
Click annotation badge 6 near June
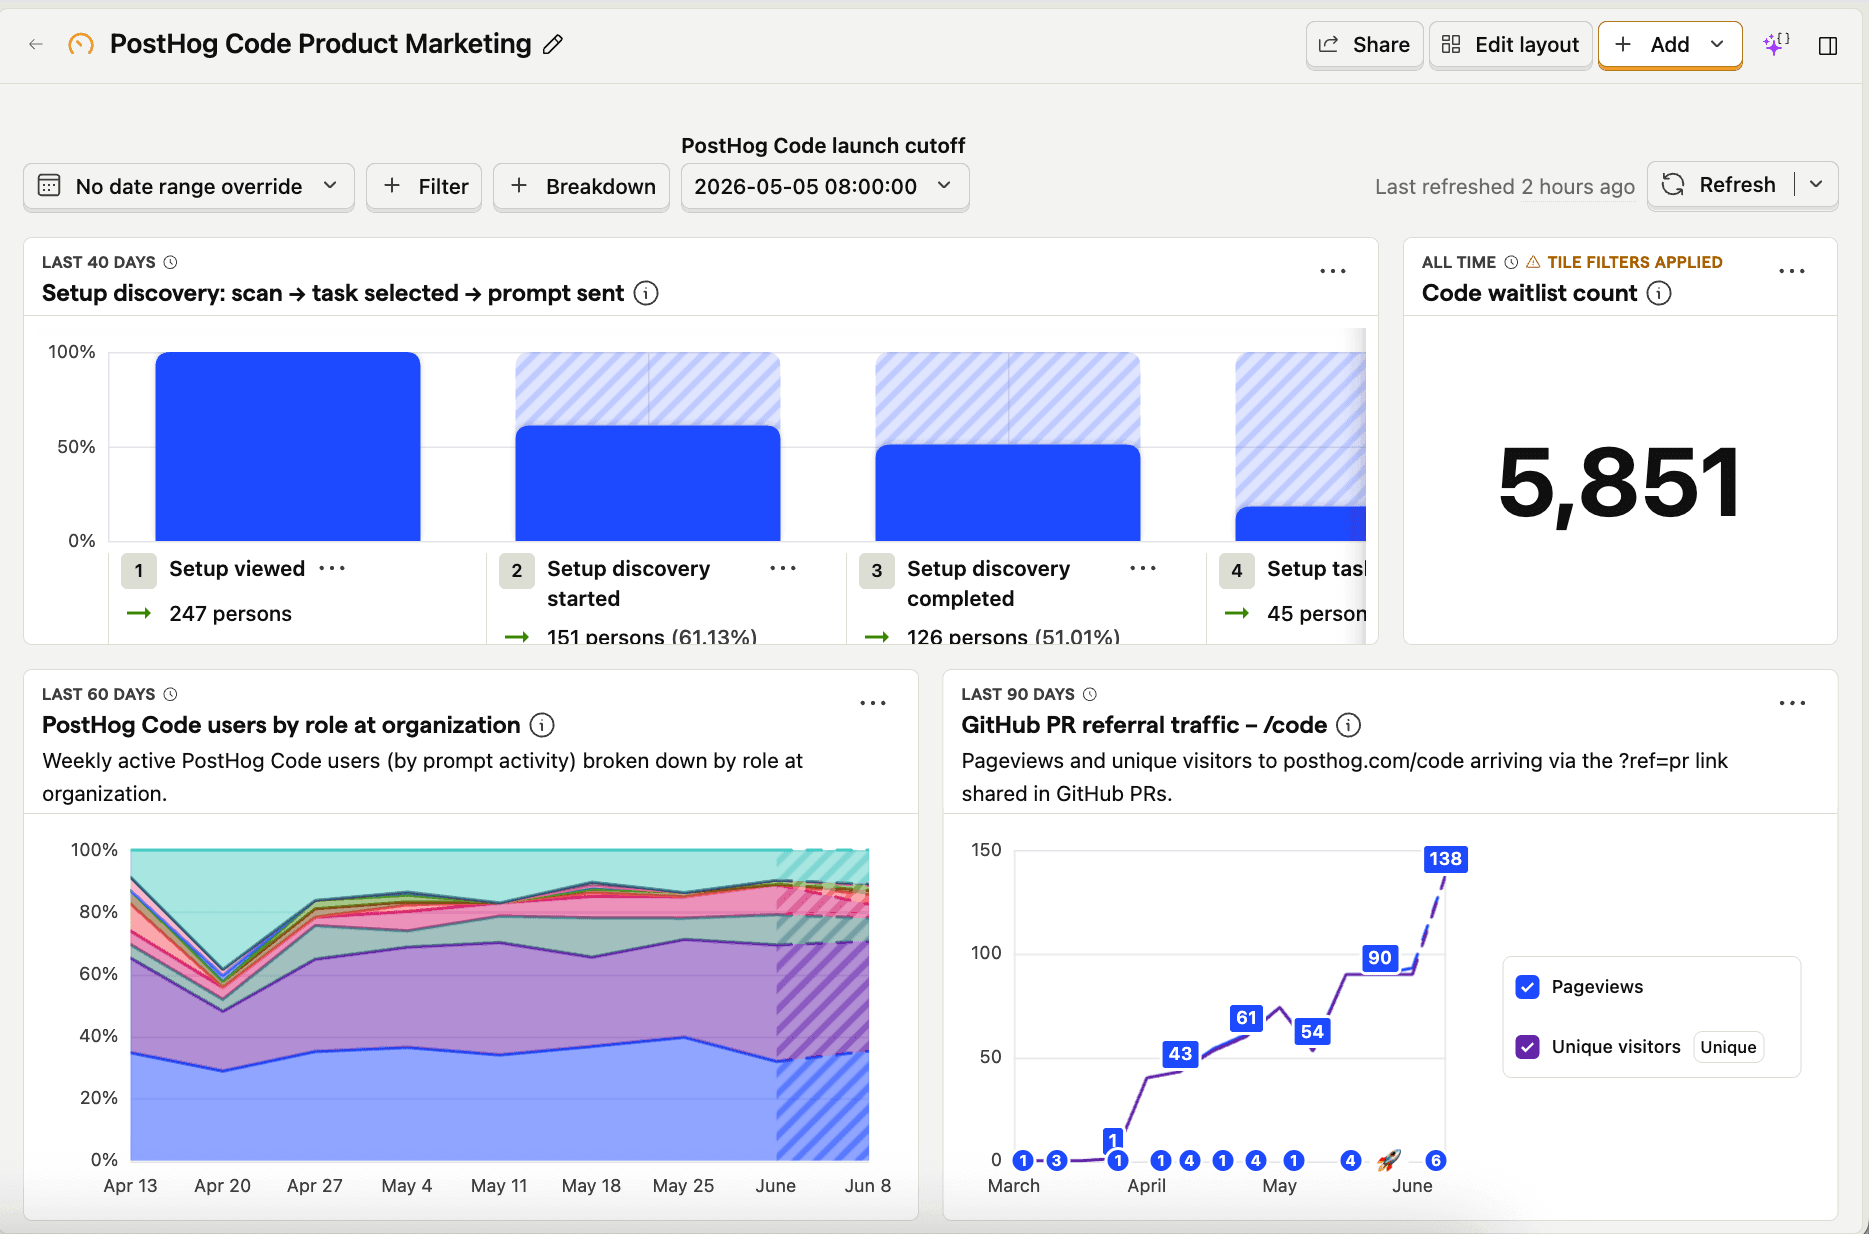pos(1436,1161)
